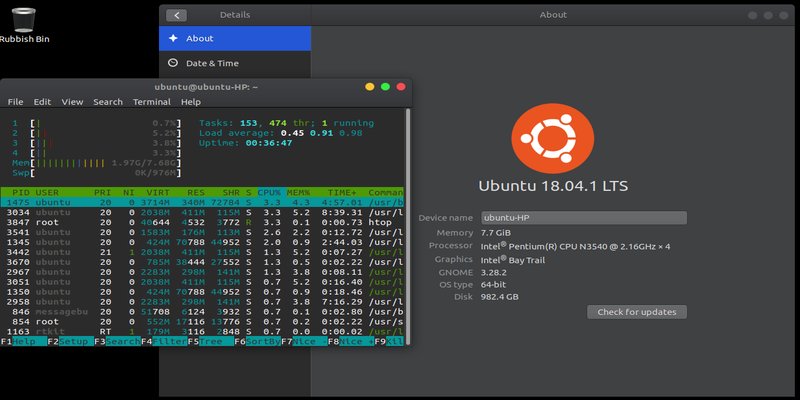The image size is (800, 400).
Task: Maximize the terminal with the green button
Action: 384,87
